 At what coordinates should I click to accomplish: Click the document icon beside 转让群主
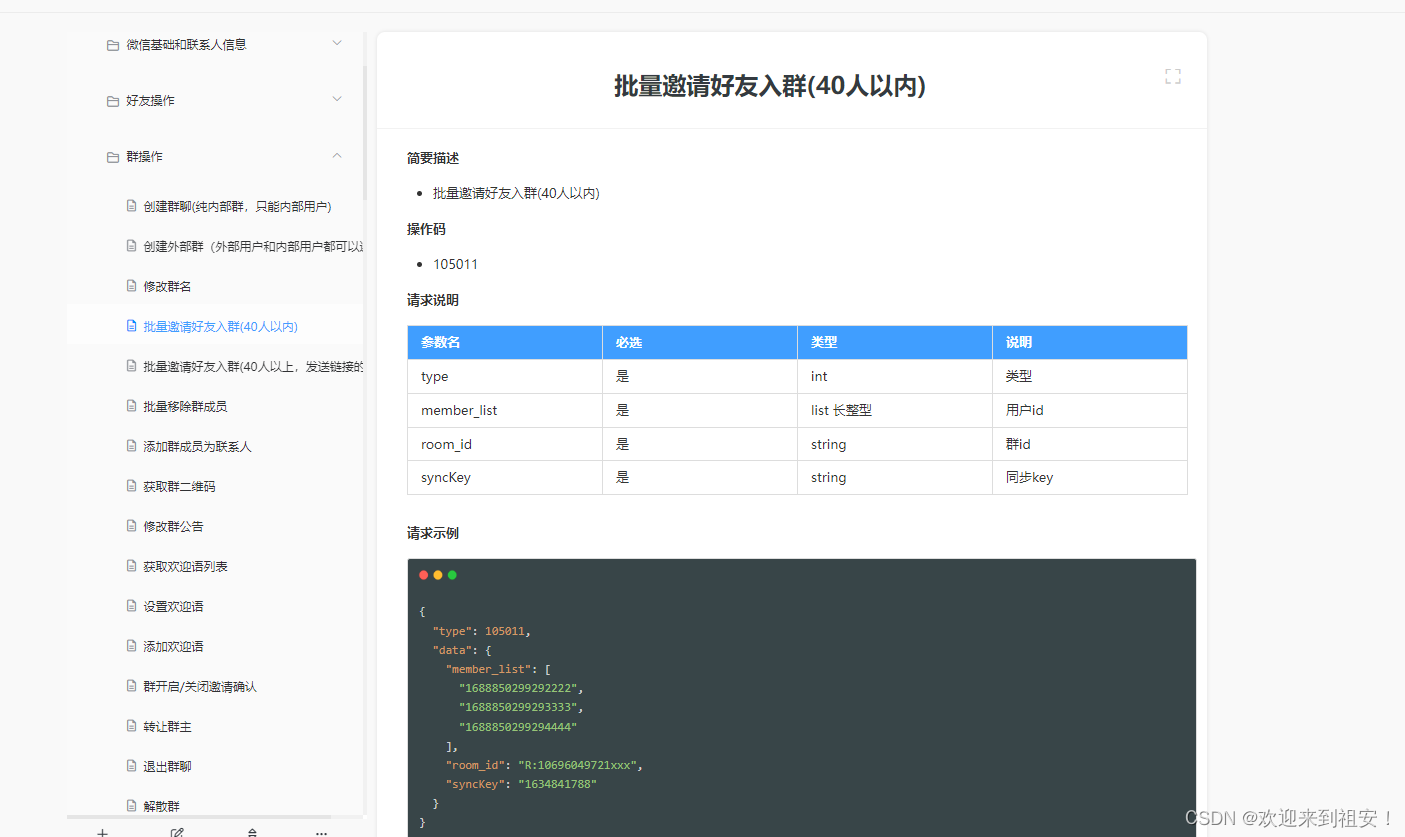click(x=131, y=725)
